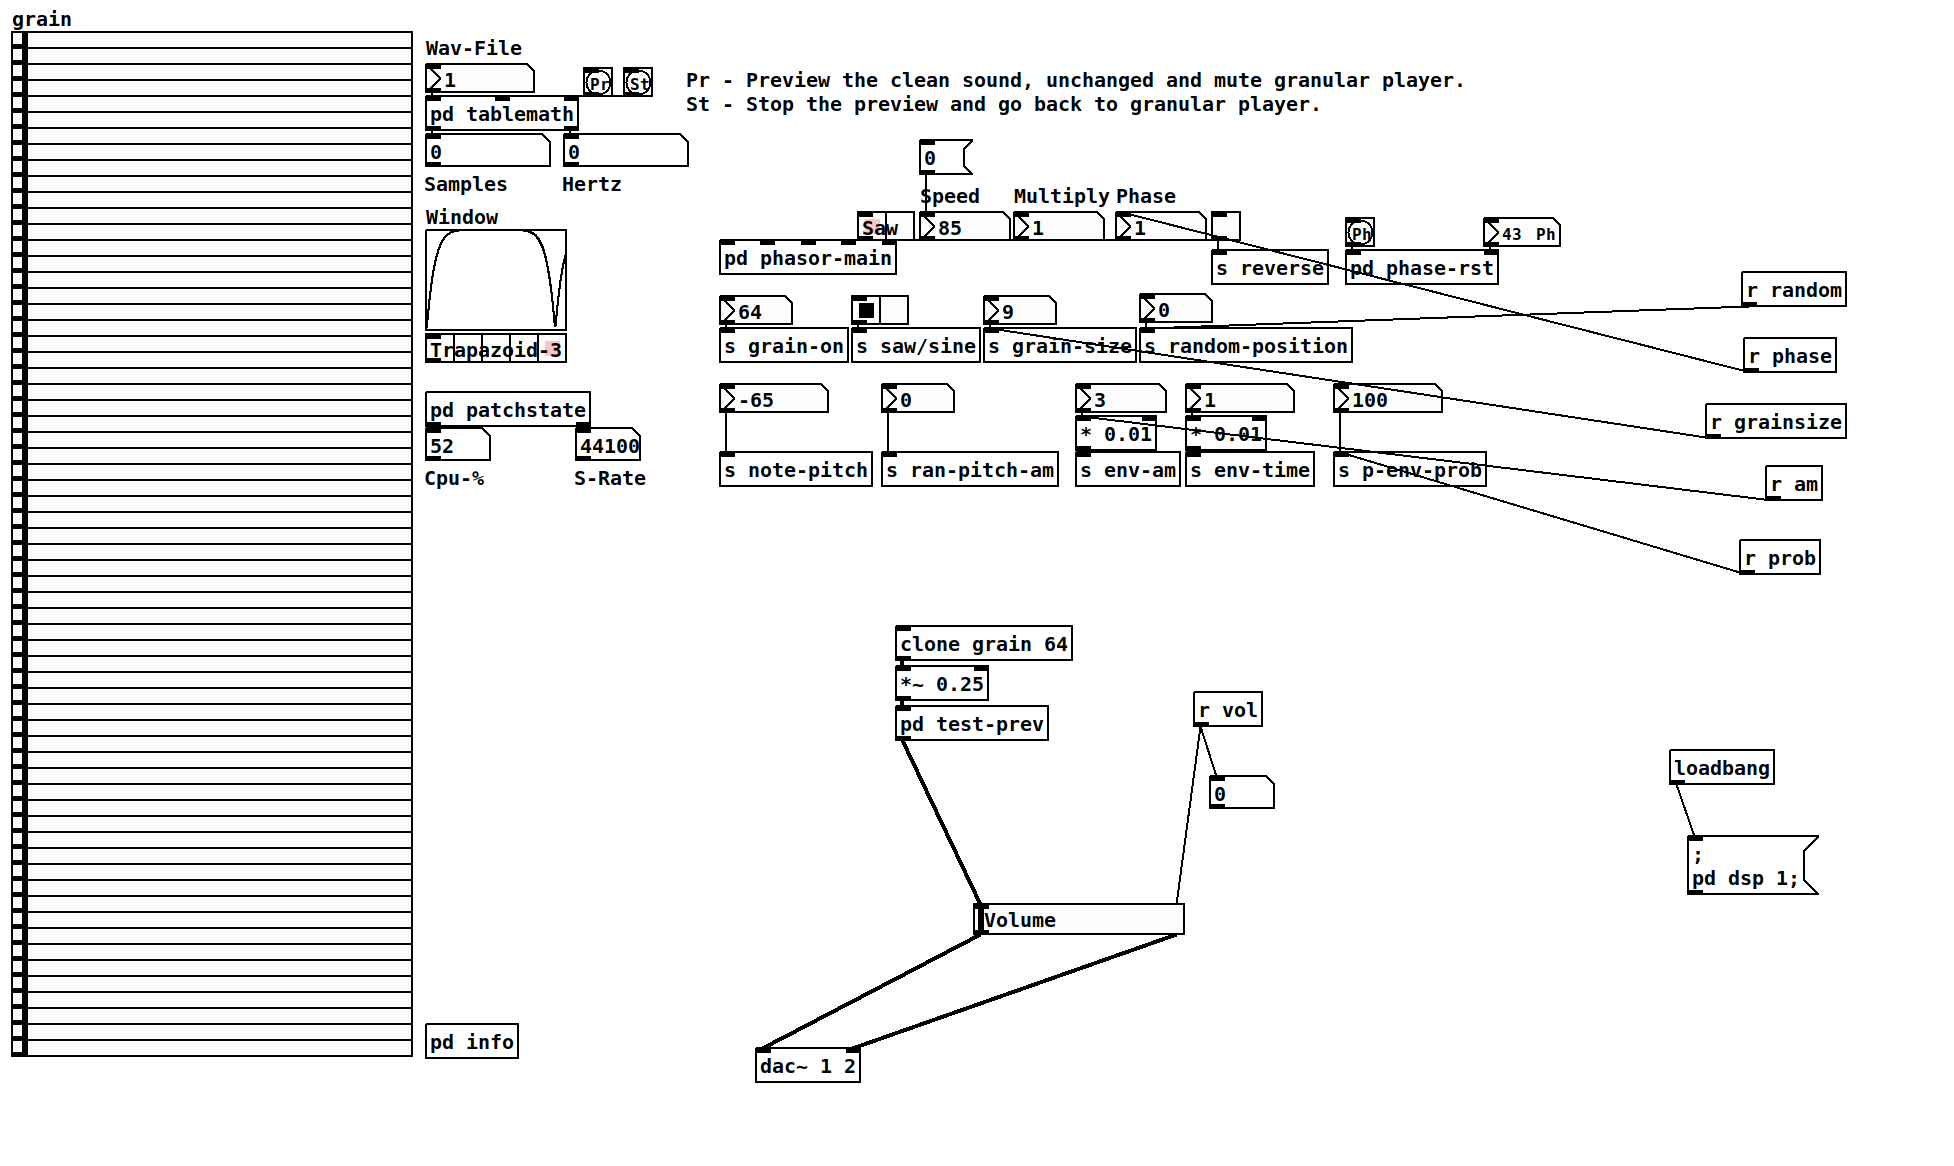This screenshot has height=1166, width=1954.
Task: Click the grain-on number box showing 64
Action: tap(756, 312)
